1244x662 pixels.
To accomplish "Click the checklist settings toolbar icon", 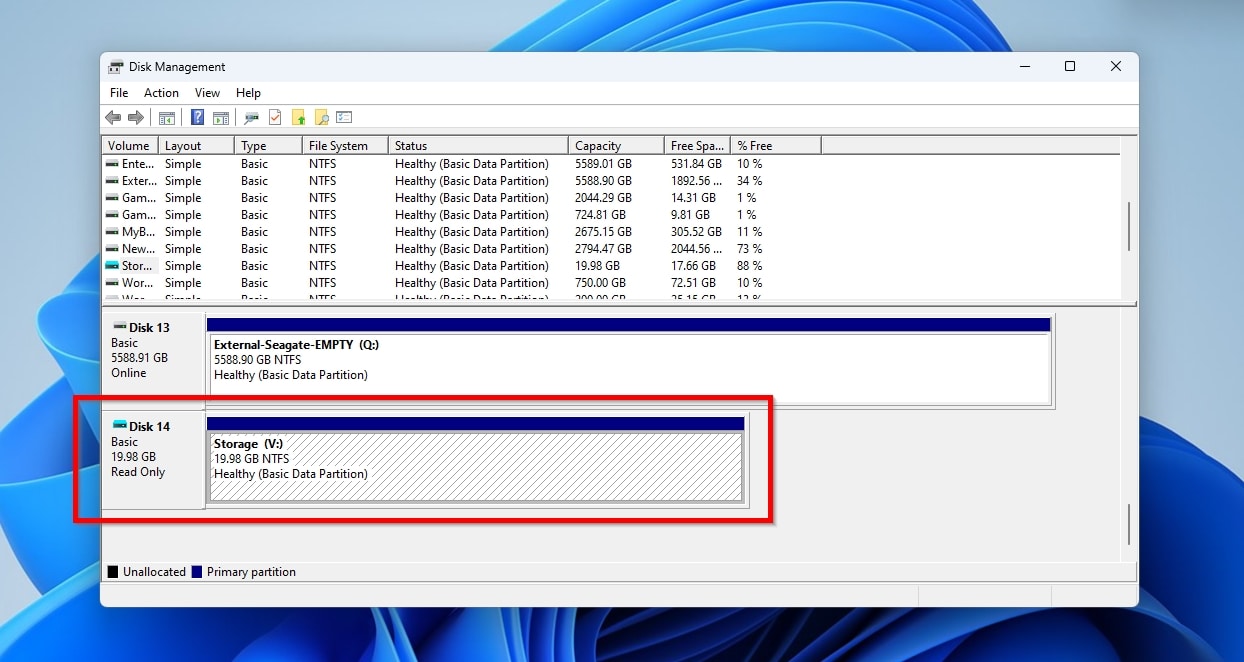I will [x=344, y=118].
